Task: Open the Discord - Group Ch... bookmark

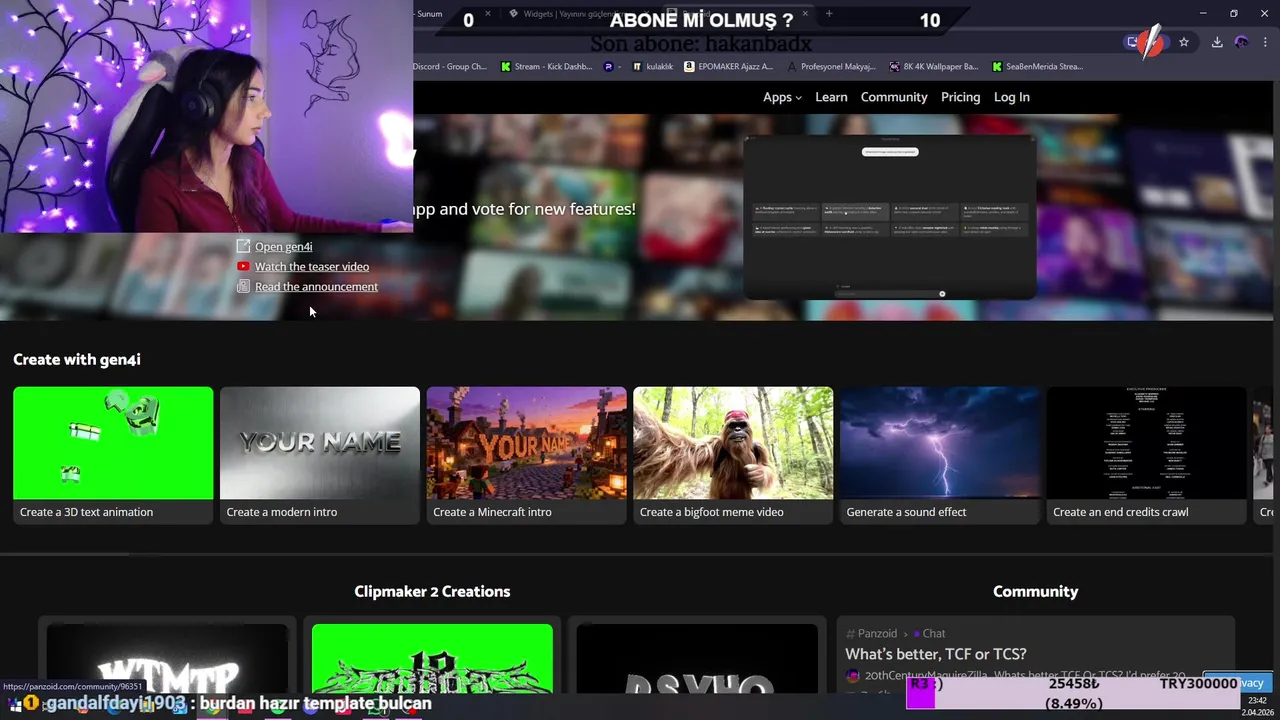Action: [449, 67]
